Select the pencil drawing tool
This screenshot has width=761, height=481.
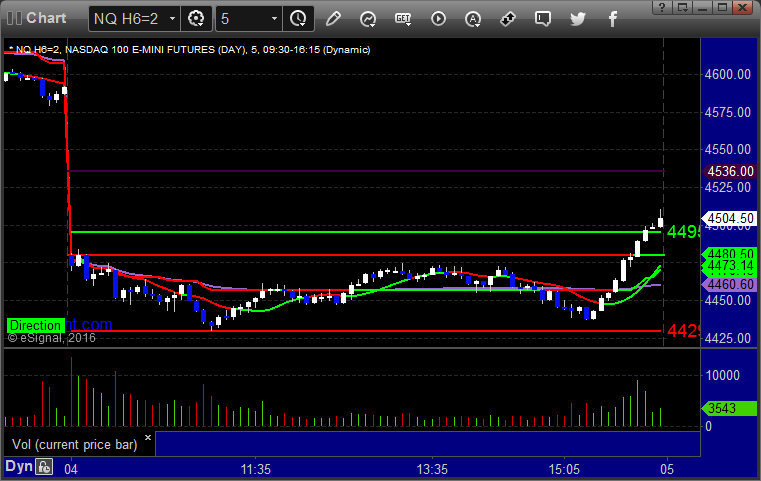[333, 19]
